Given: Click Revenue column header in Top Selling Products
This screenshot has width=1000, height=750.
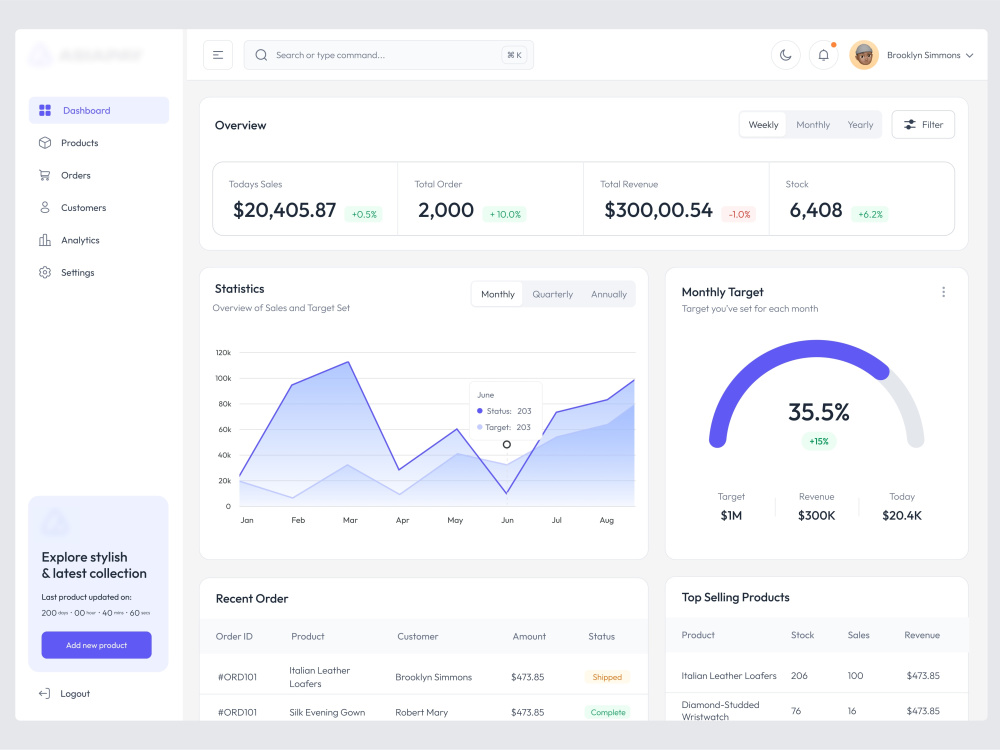Looking at the screenshot, I should tap(922, 635).
